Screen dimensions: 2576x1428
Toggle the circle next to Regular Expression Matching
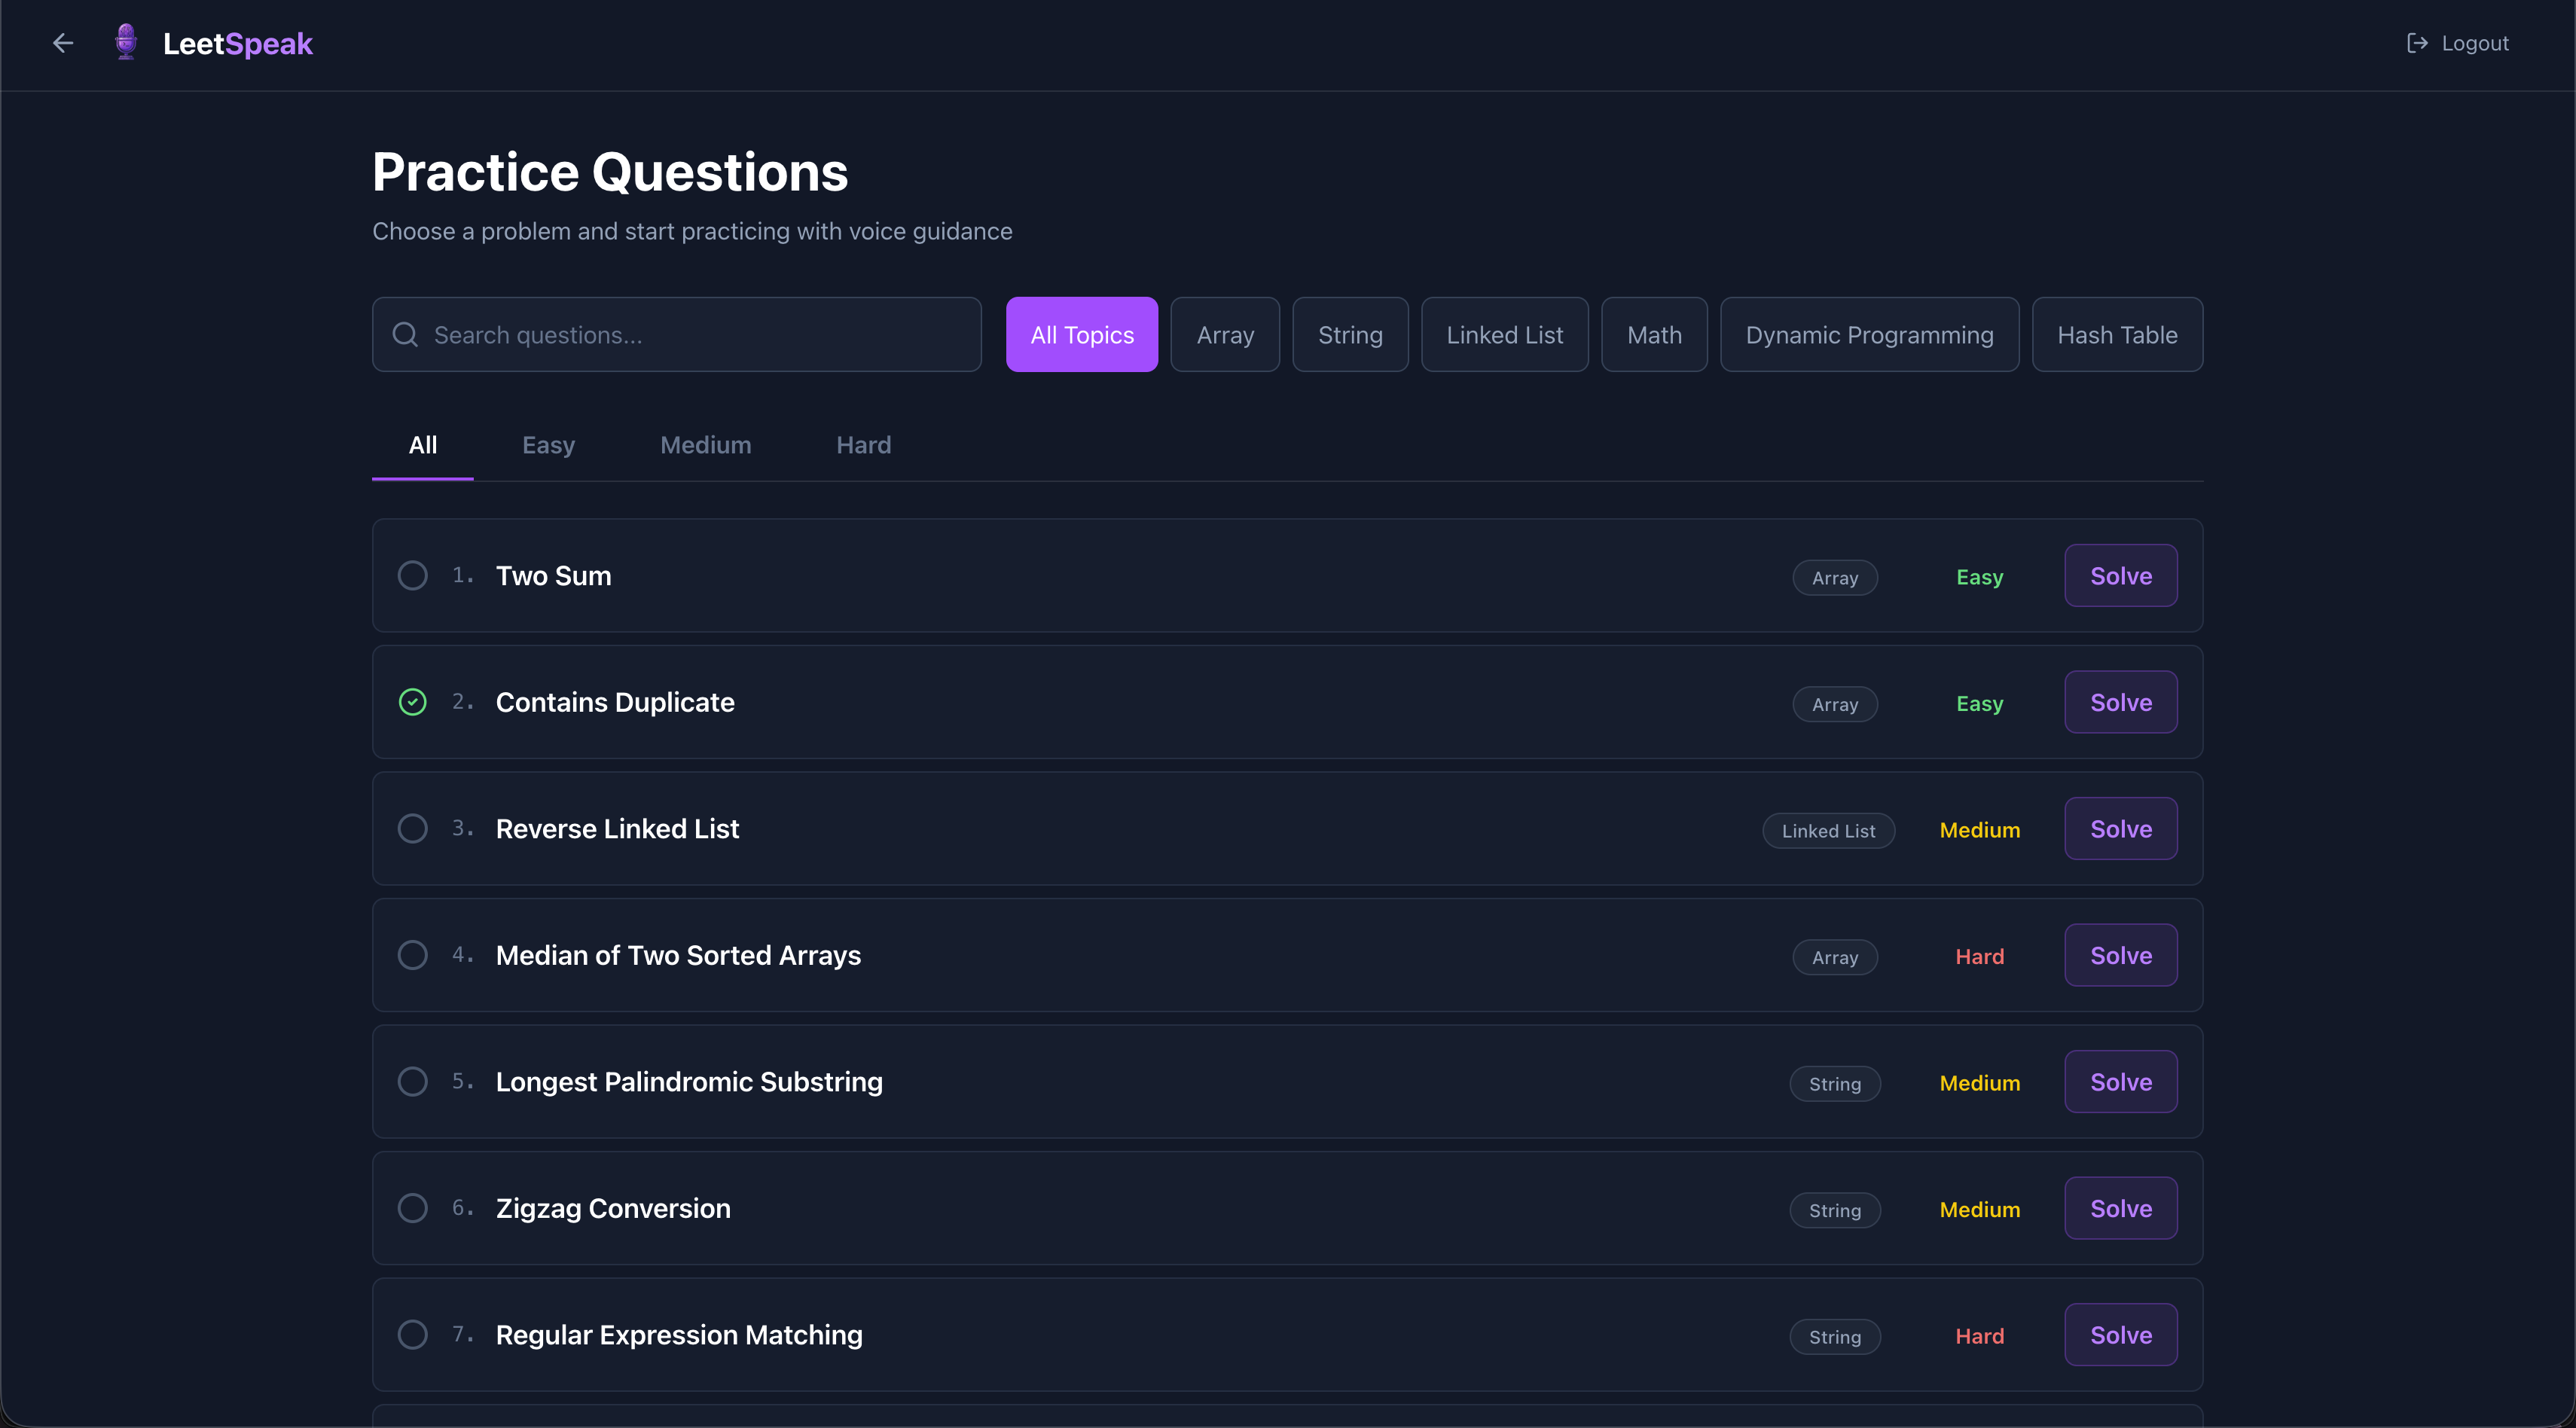click(x=412, y=1335)
